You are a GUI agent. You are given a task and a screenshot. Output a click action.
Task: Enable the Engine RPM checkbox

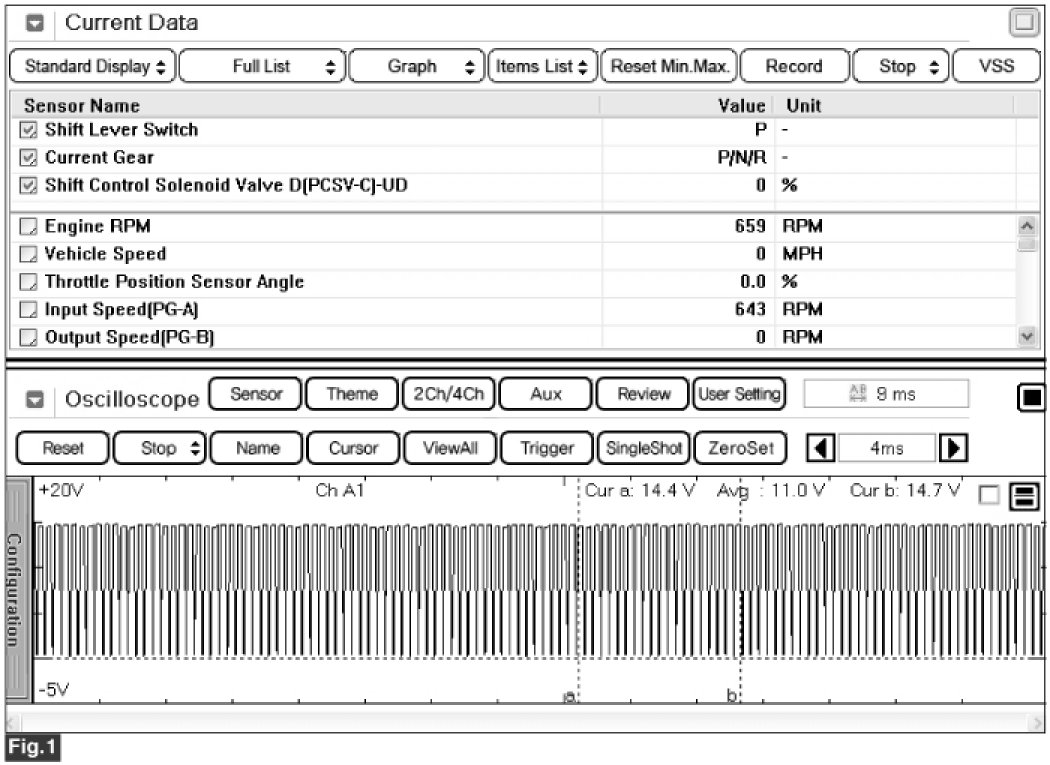[x=28, y=227]
